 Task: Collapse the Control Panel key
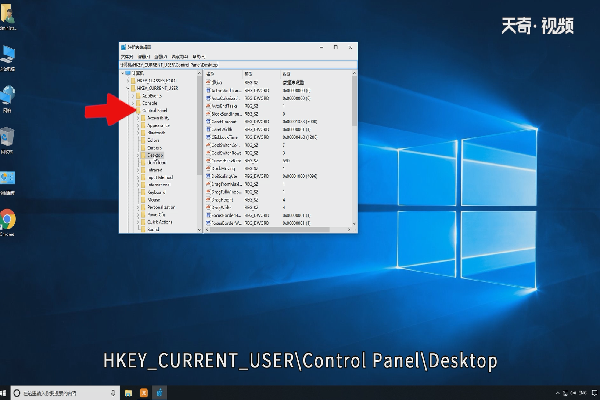point(135,111)
